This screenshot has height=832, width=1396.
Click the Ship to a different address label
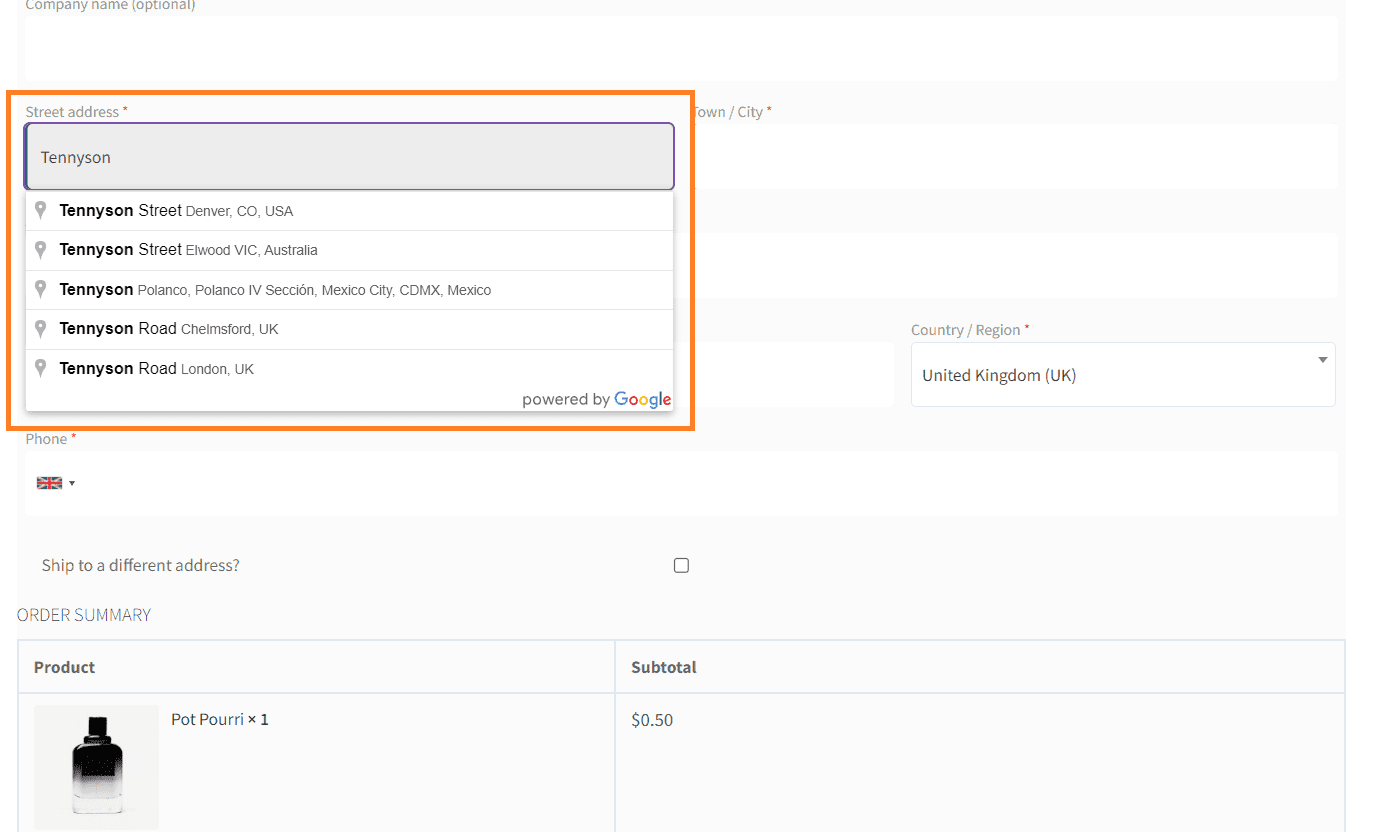tap(141, 565)
